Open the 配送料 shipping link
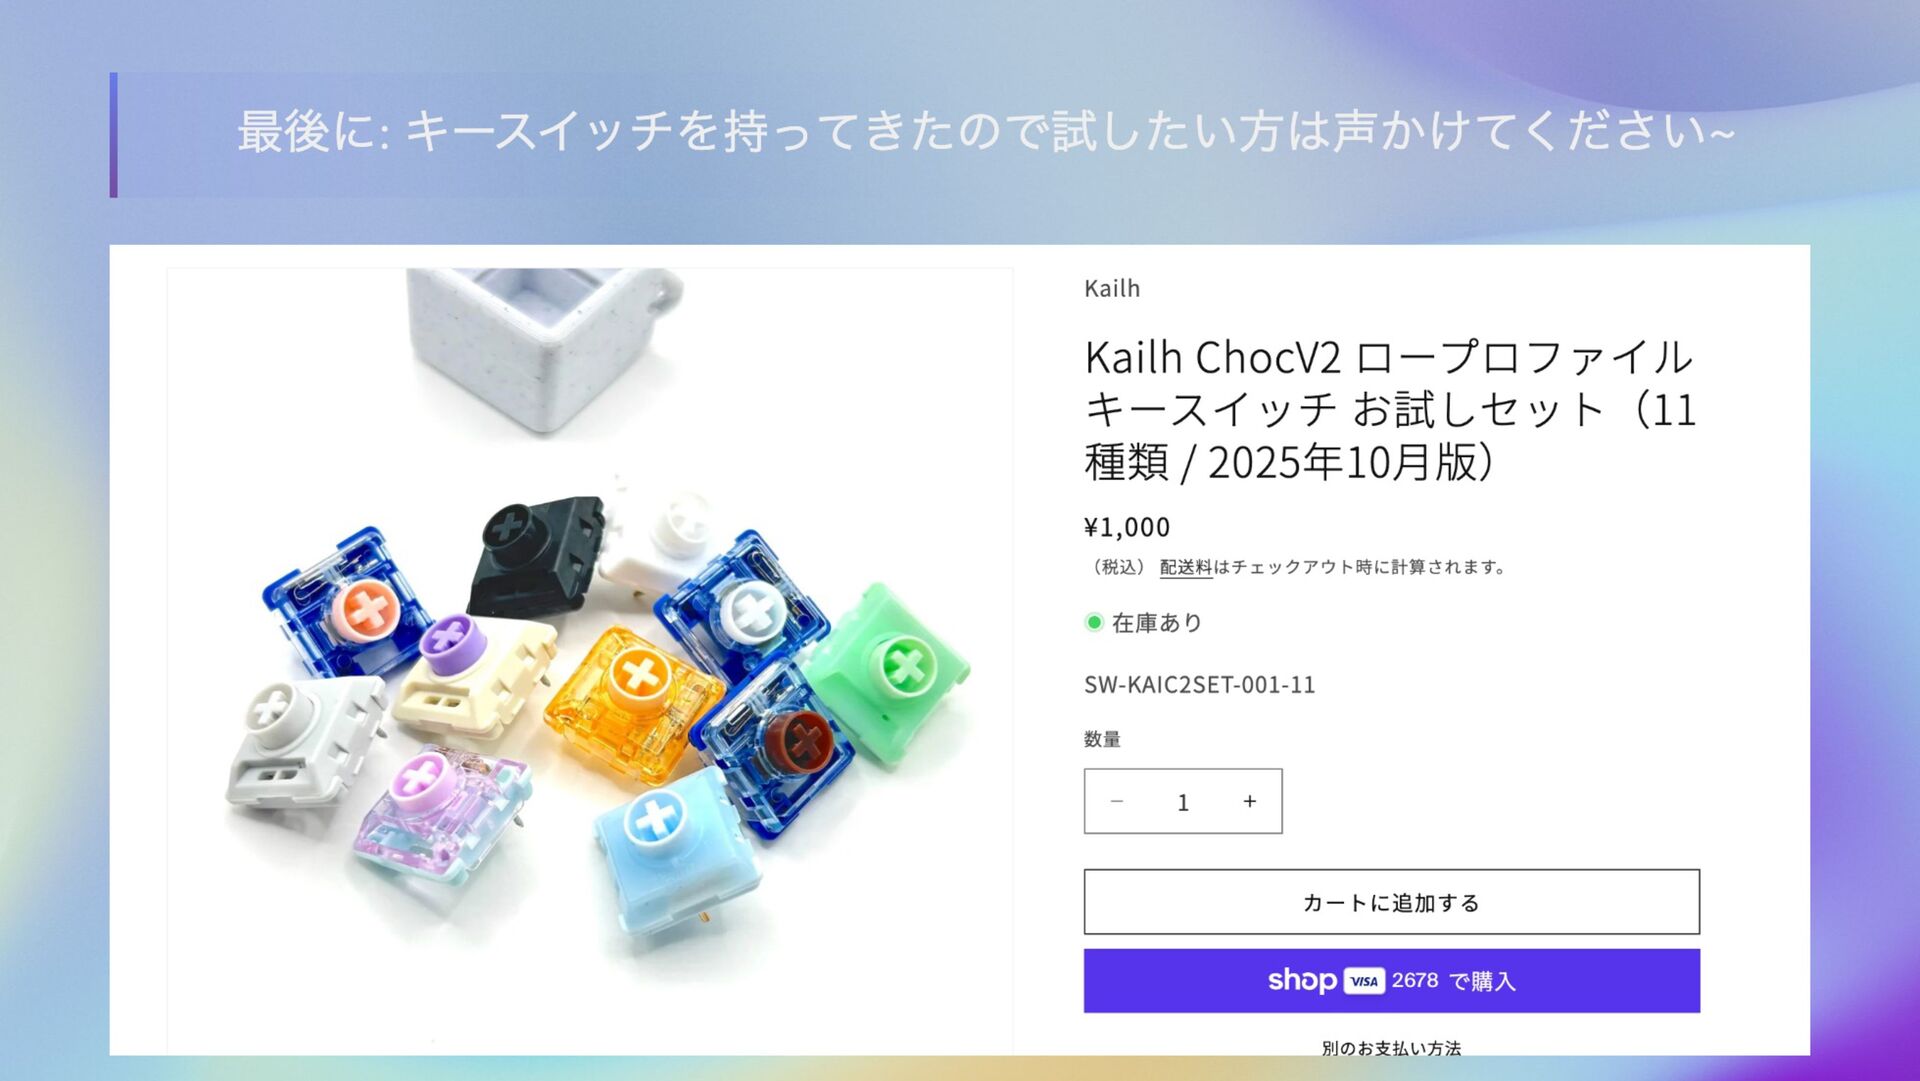Image resolution: width=1920 pixels, height=1081 pixels. [1186, 567]
